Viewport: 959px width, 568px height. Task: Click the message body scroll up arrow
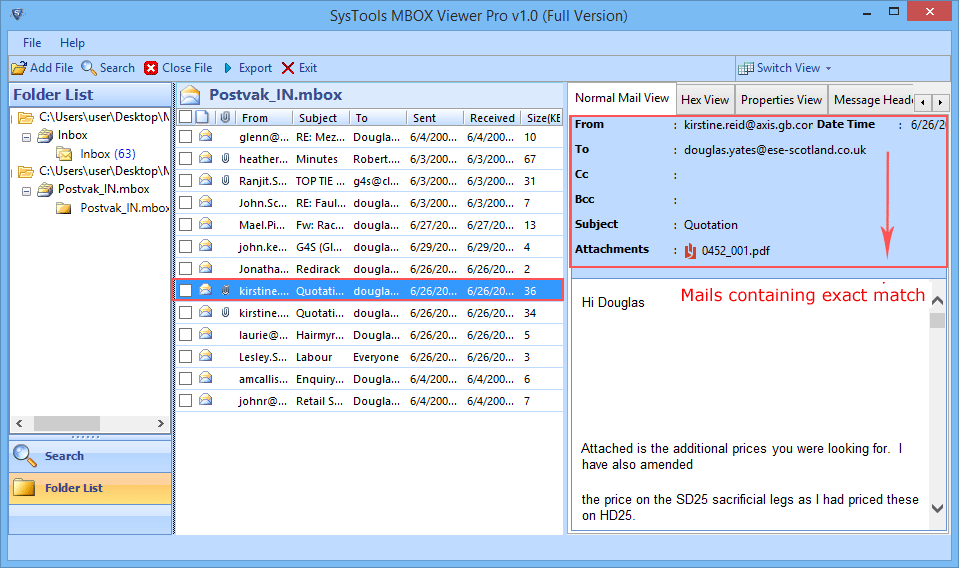coord(937,300)
